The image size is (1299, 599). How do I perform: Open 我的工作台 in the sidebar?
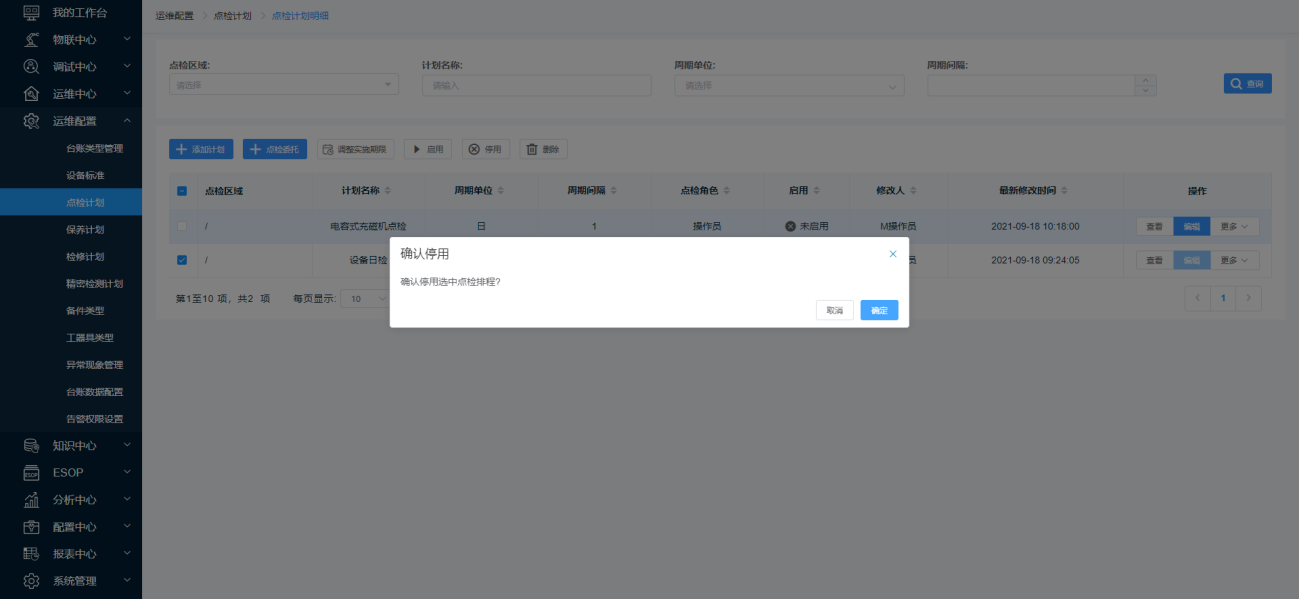[x=79, y=13]
